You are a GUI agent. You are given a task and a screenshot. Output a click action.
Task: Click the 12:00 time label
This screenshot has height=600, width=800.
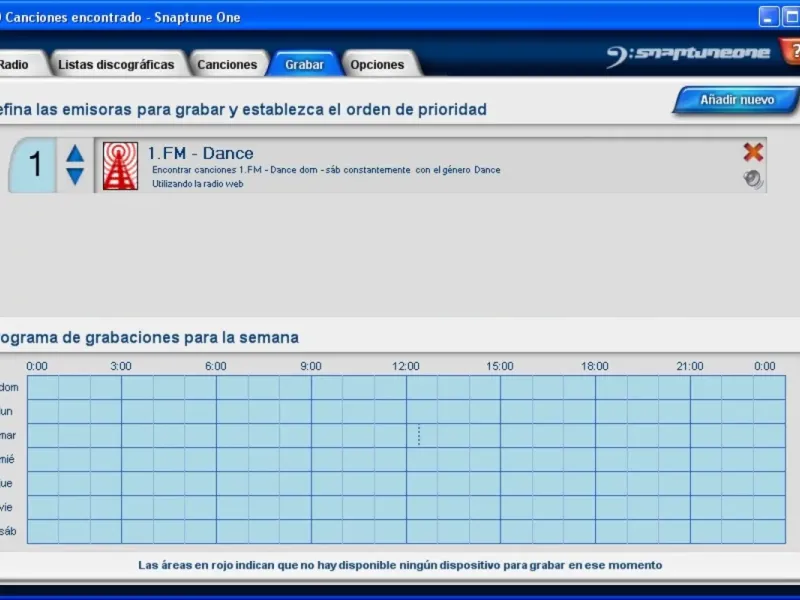click(406, 366)
